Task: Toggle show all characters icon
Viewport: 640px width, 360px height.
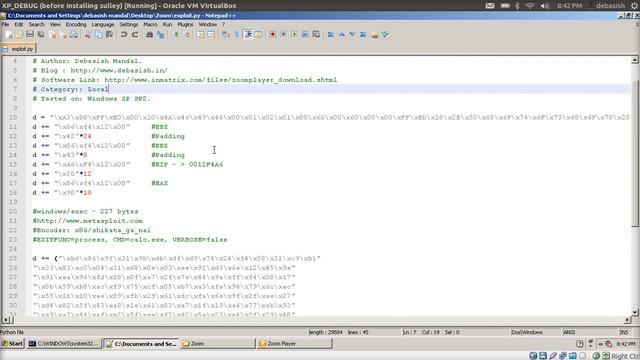Action: coord(236,35)
